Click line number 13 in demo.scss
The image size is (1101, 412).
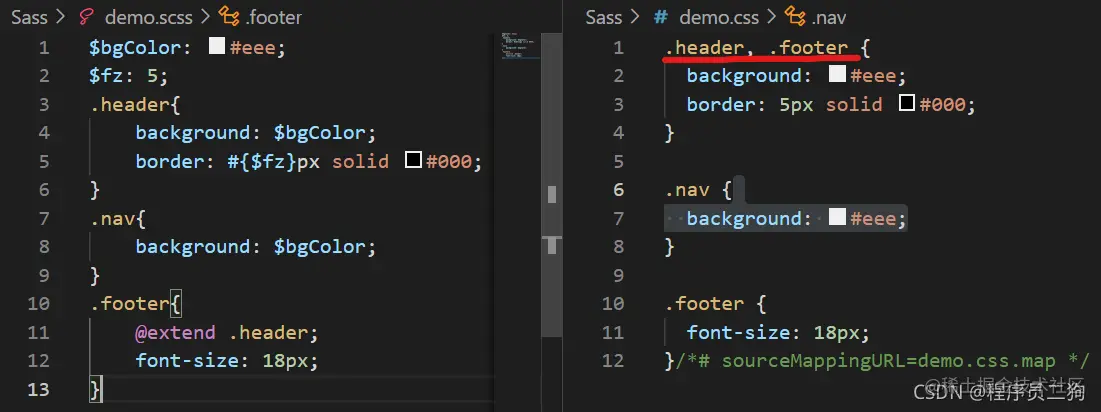[x=39, y=389]
